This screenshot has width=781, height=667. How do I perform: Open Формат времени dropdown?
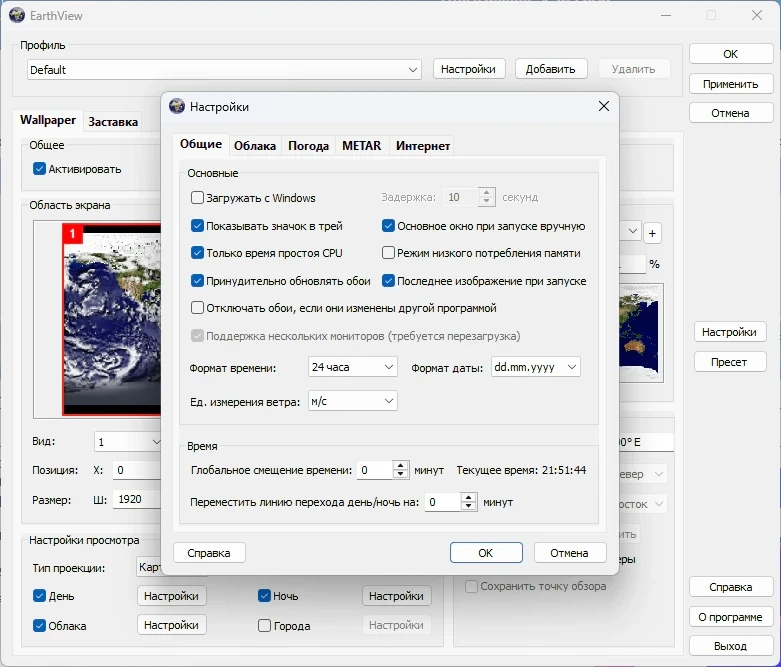(353, 367)
